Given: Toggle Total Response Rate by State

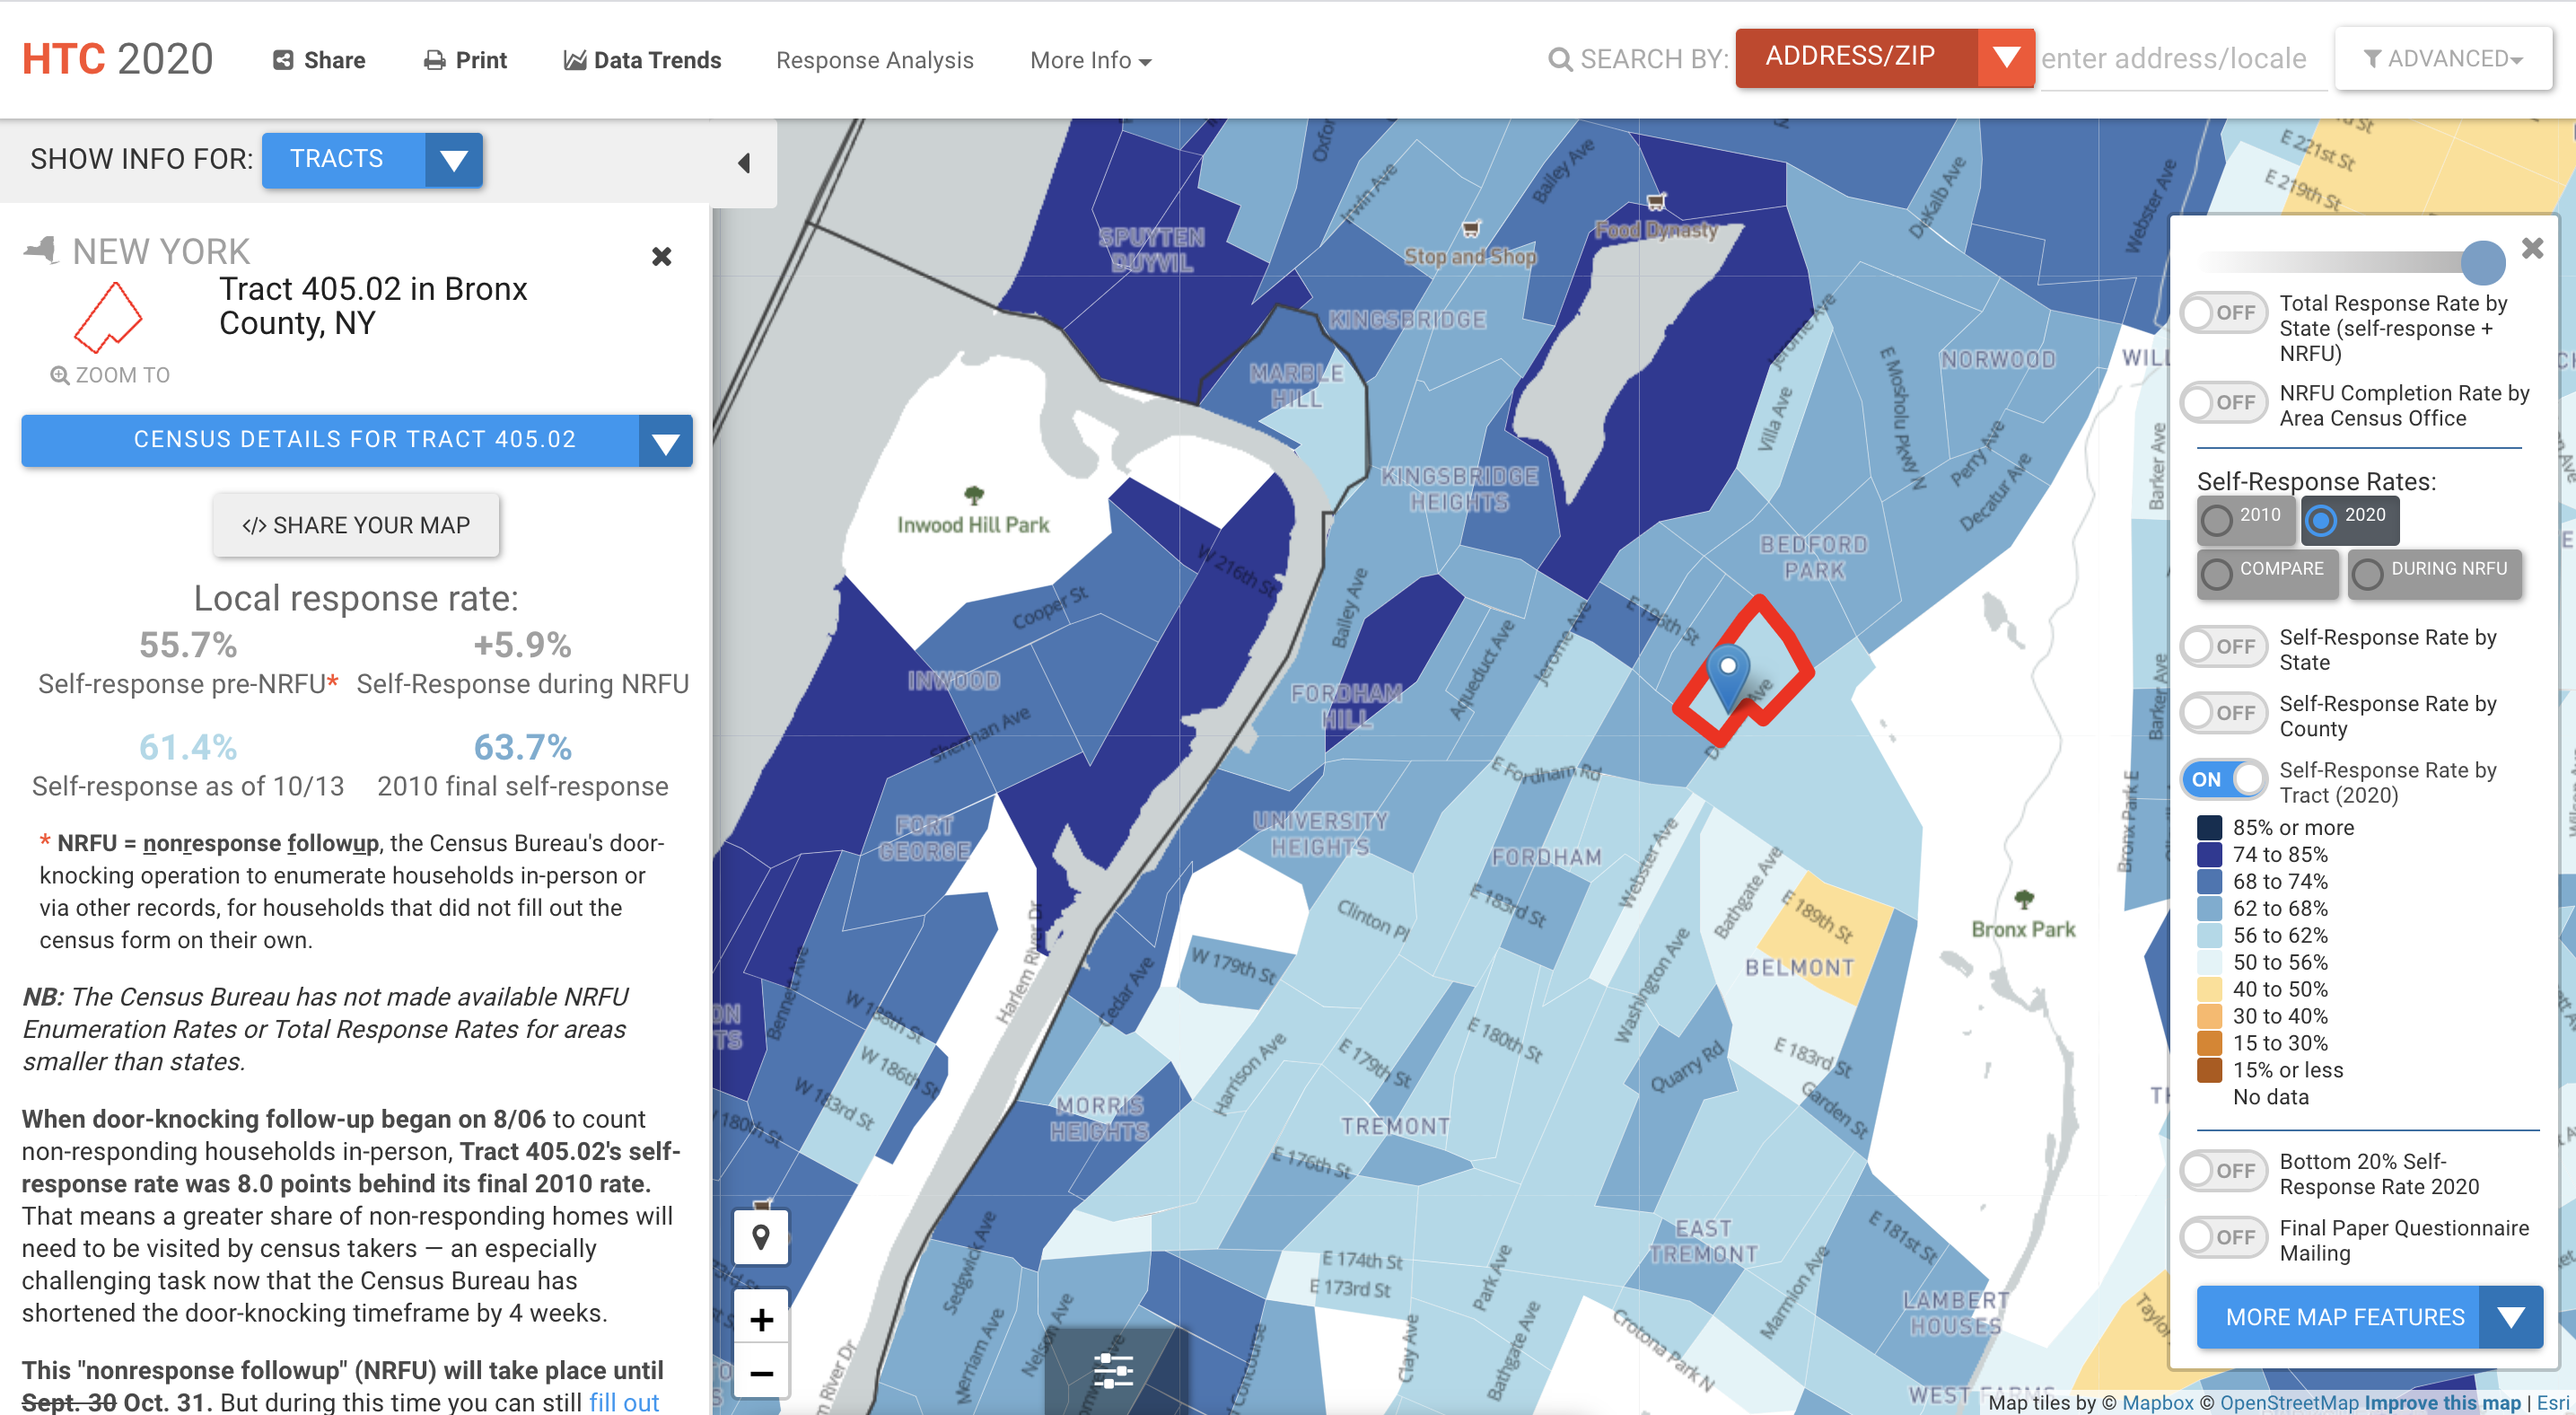Looking at the screenshot, I should click(x=2224, y=313).
